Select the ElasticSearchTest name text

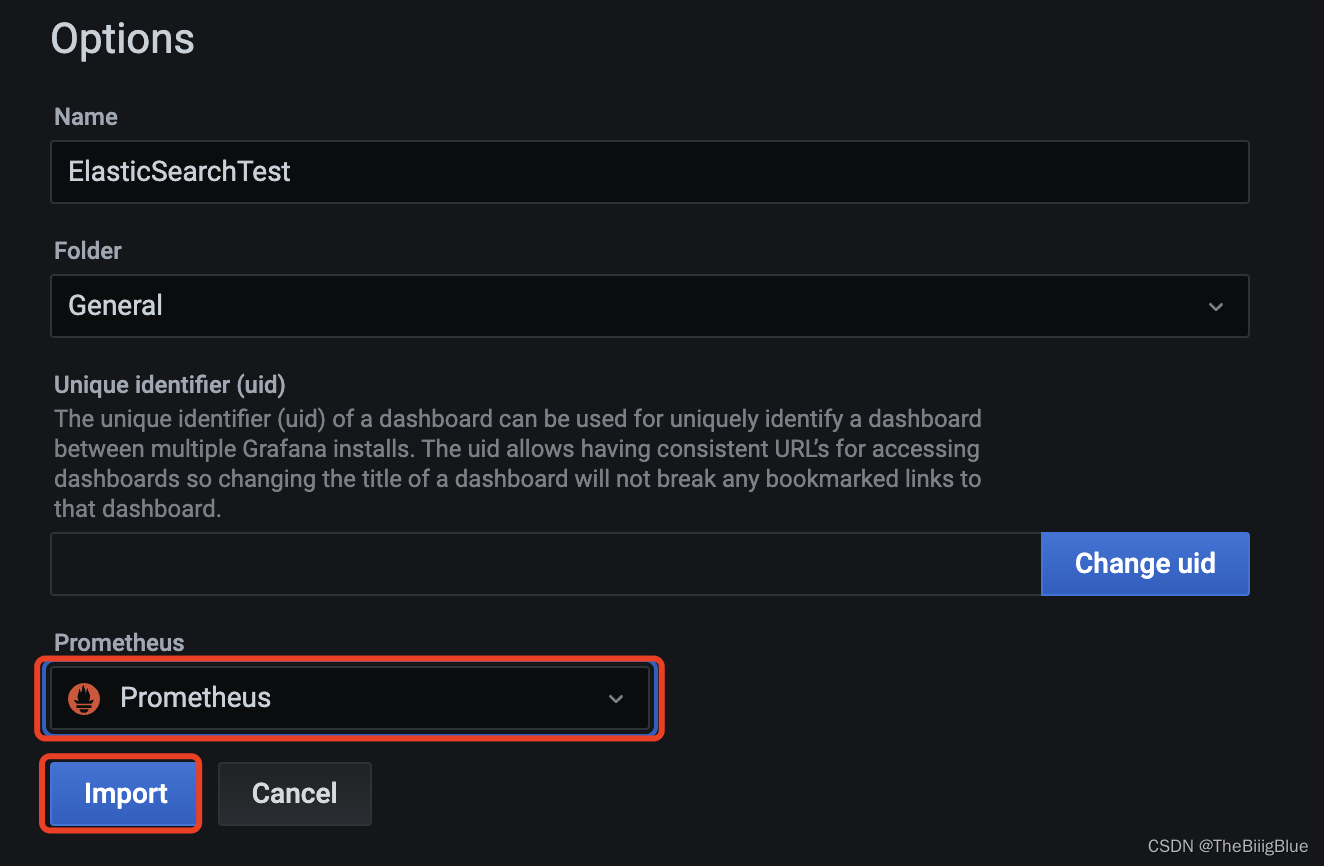pyautogui.click(x=179, y=172)
